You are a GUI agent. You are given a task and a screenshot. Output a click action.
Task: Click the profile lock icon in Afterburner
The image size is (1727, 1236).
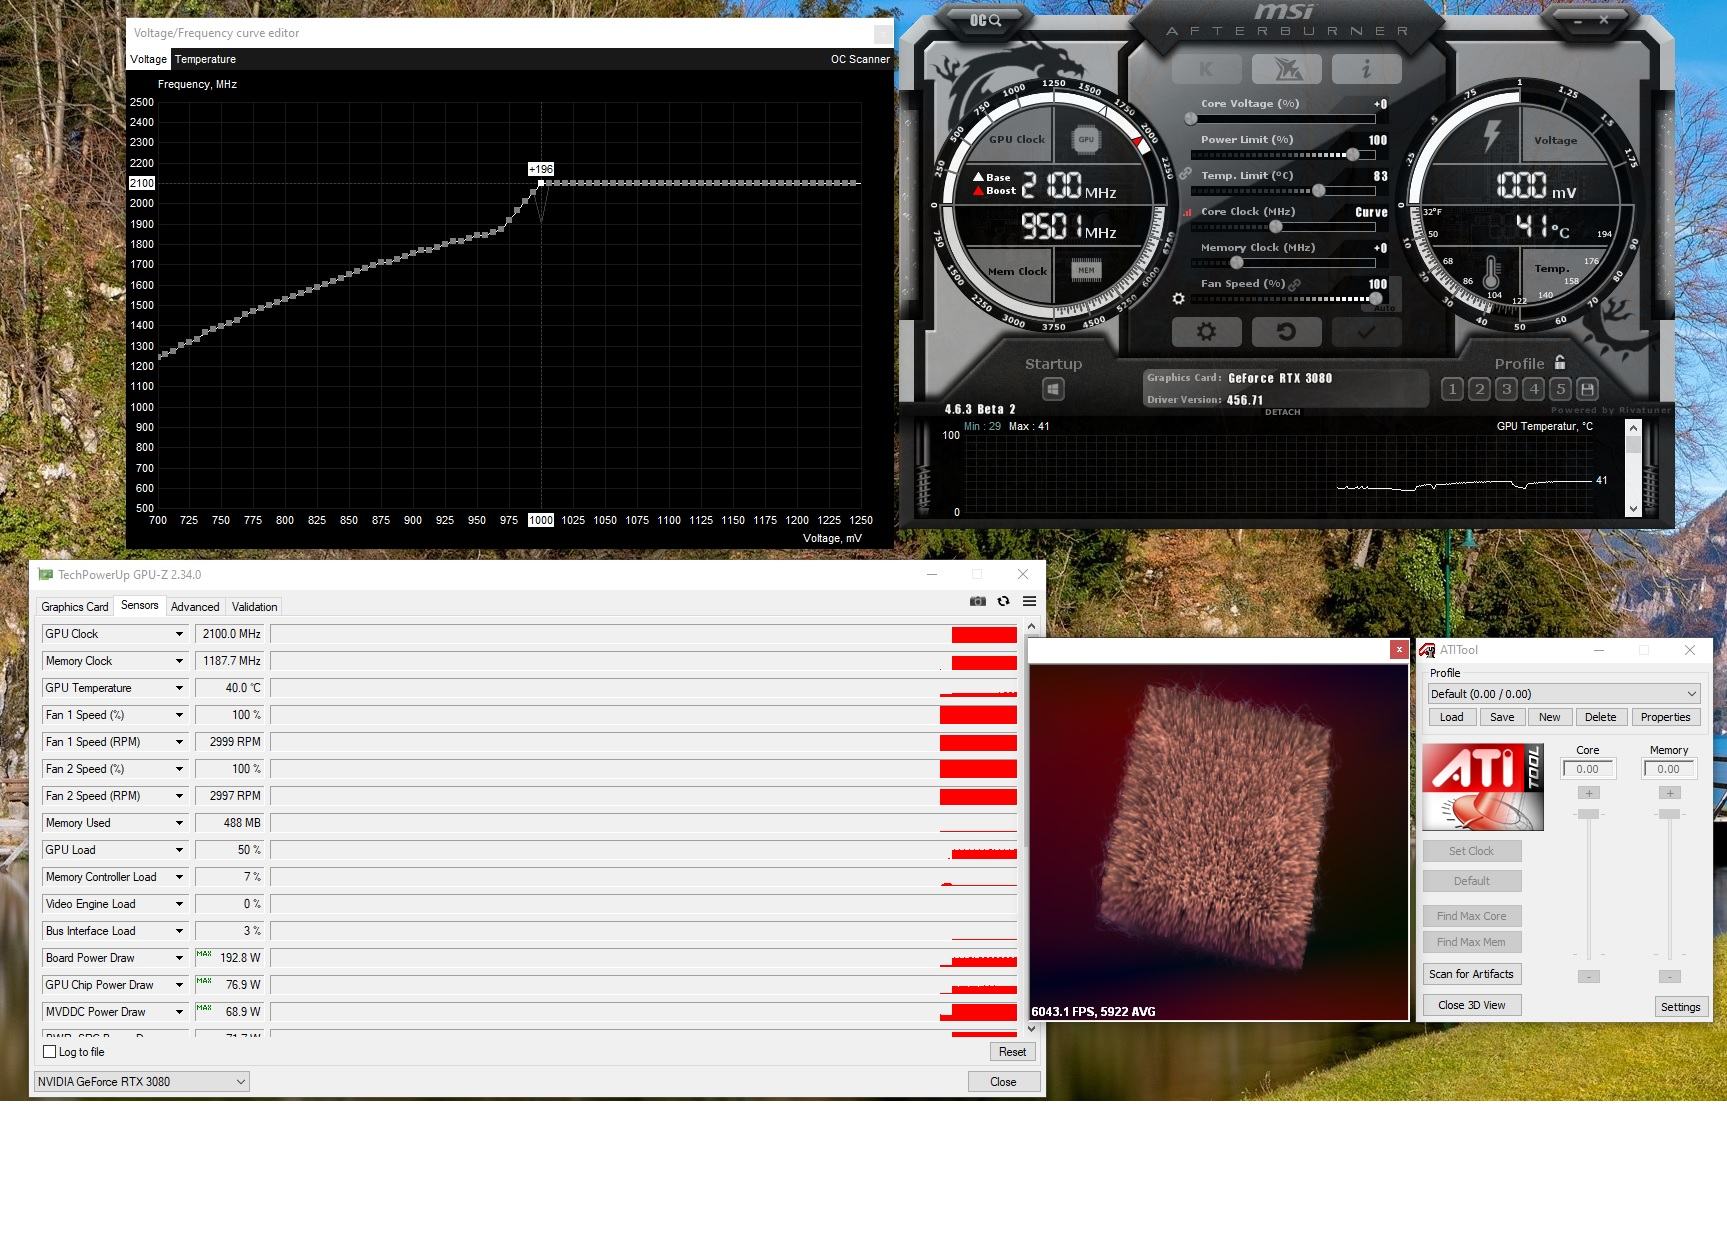tap(1560, 362)
